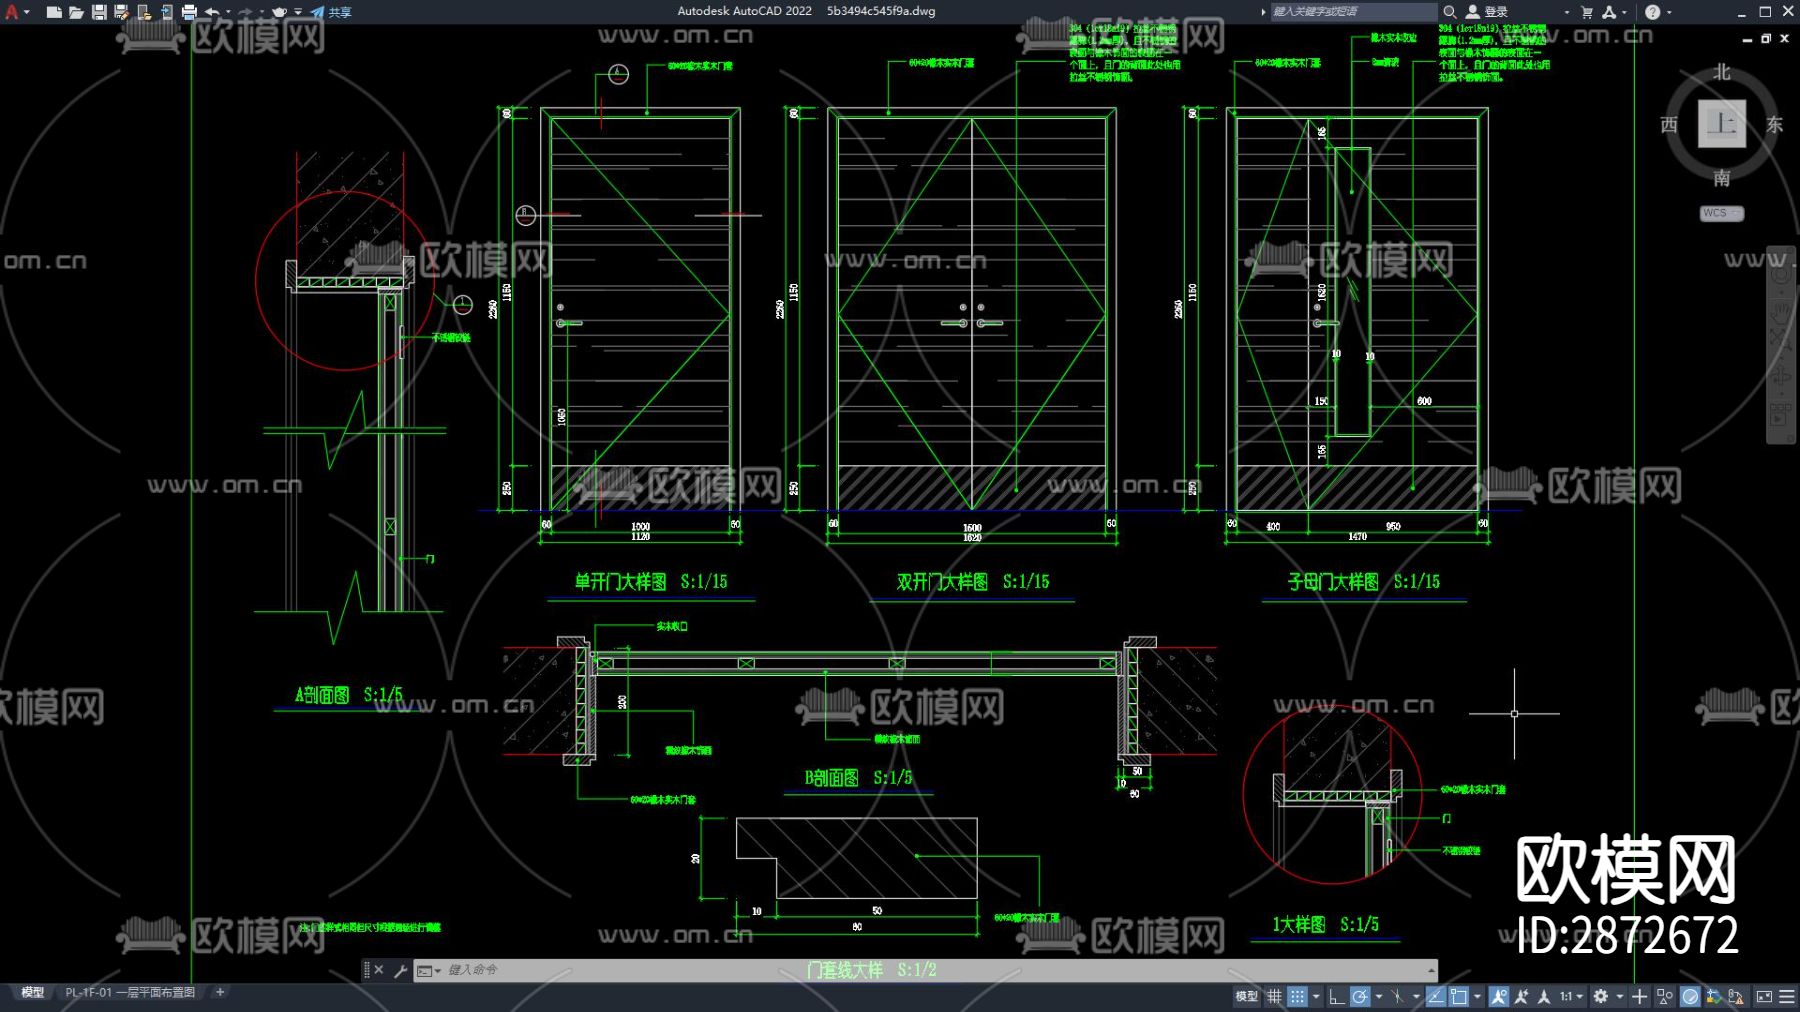This screenshot has width=1800, height=1012.
Task: Select the top face on ViewCube
Action: [x=1722, y=124]
